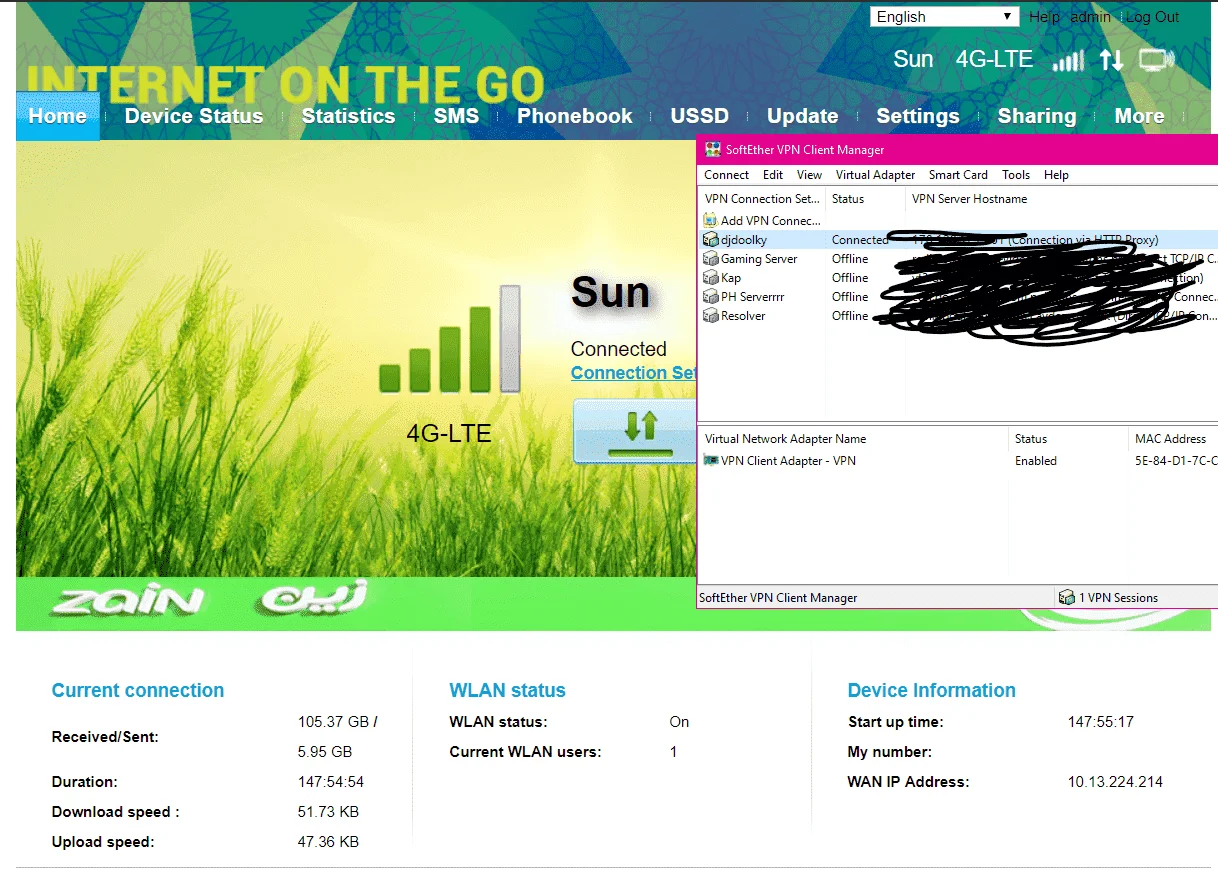This screenshot has width=1218, height=870.
Task: Sort by VPN Server Hostname column header
Action: pos(1062,199)
